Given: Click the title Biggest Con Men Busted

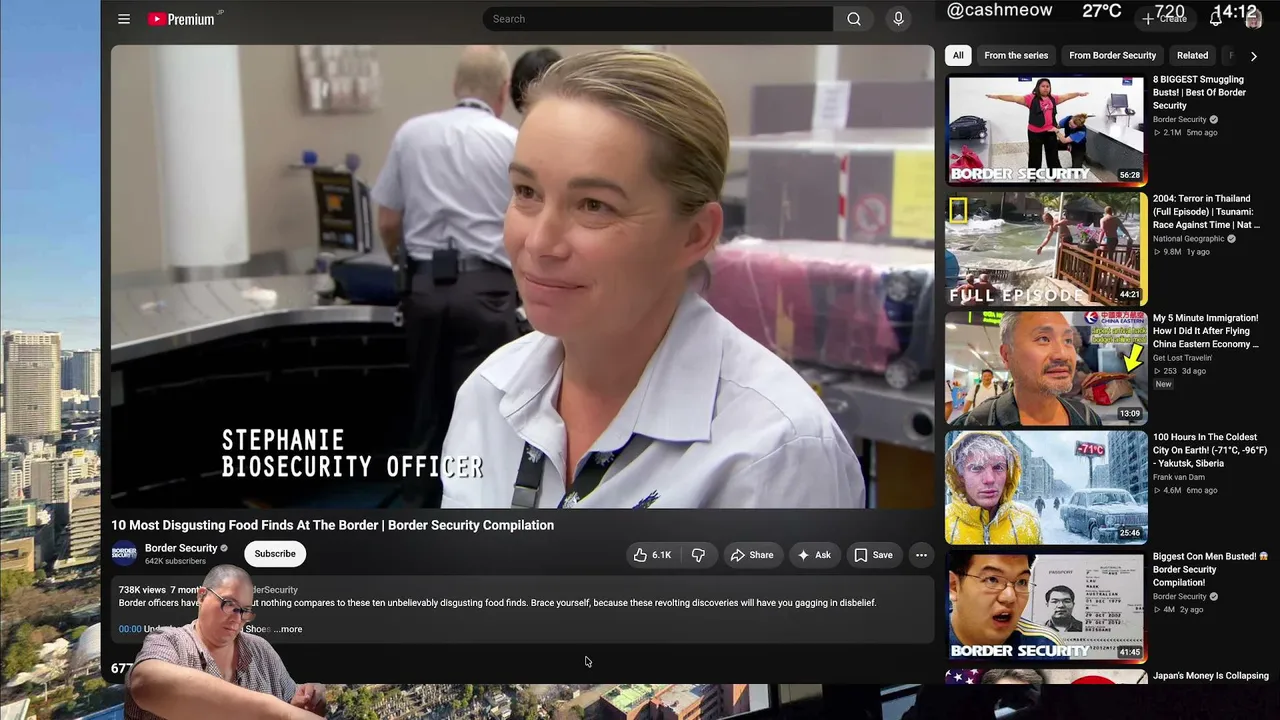Looking at the screenshot, I should click(1210, 569).
